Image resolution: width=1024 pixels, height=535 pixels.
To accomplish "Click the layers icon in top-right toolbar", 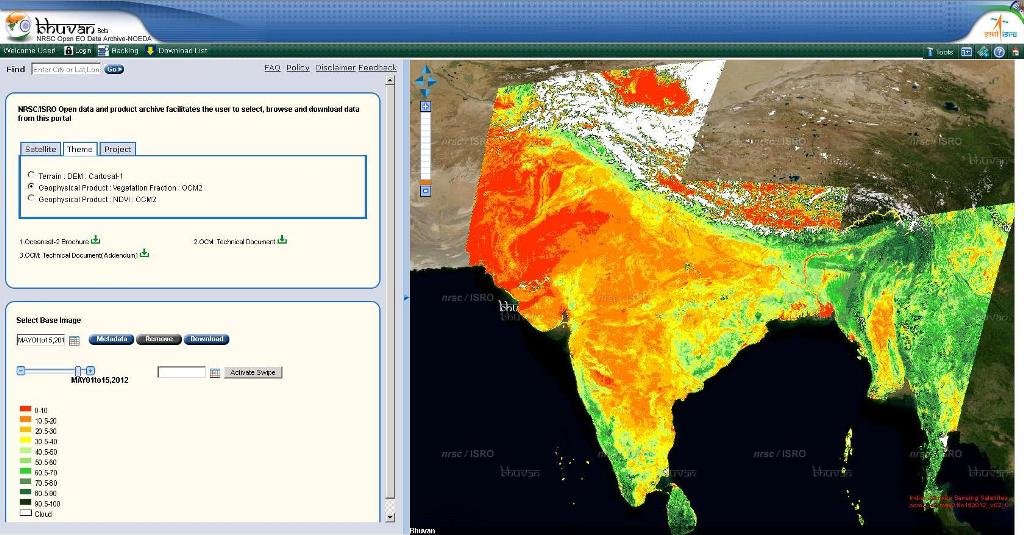I will click(x=983, y=52).
